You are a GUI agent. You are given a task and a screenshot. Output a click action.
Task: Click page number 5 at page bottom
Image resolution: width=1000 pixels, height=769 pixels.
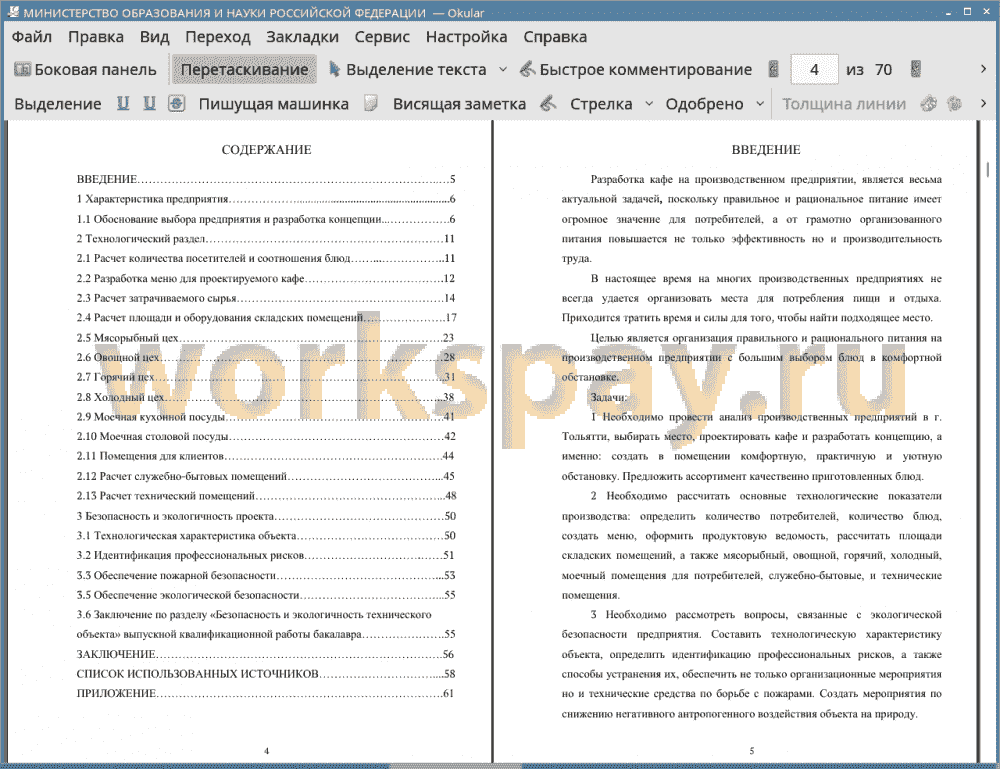click(751, 751)
